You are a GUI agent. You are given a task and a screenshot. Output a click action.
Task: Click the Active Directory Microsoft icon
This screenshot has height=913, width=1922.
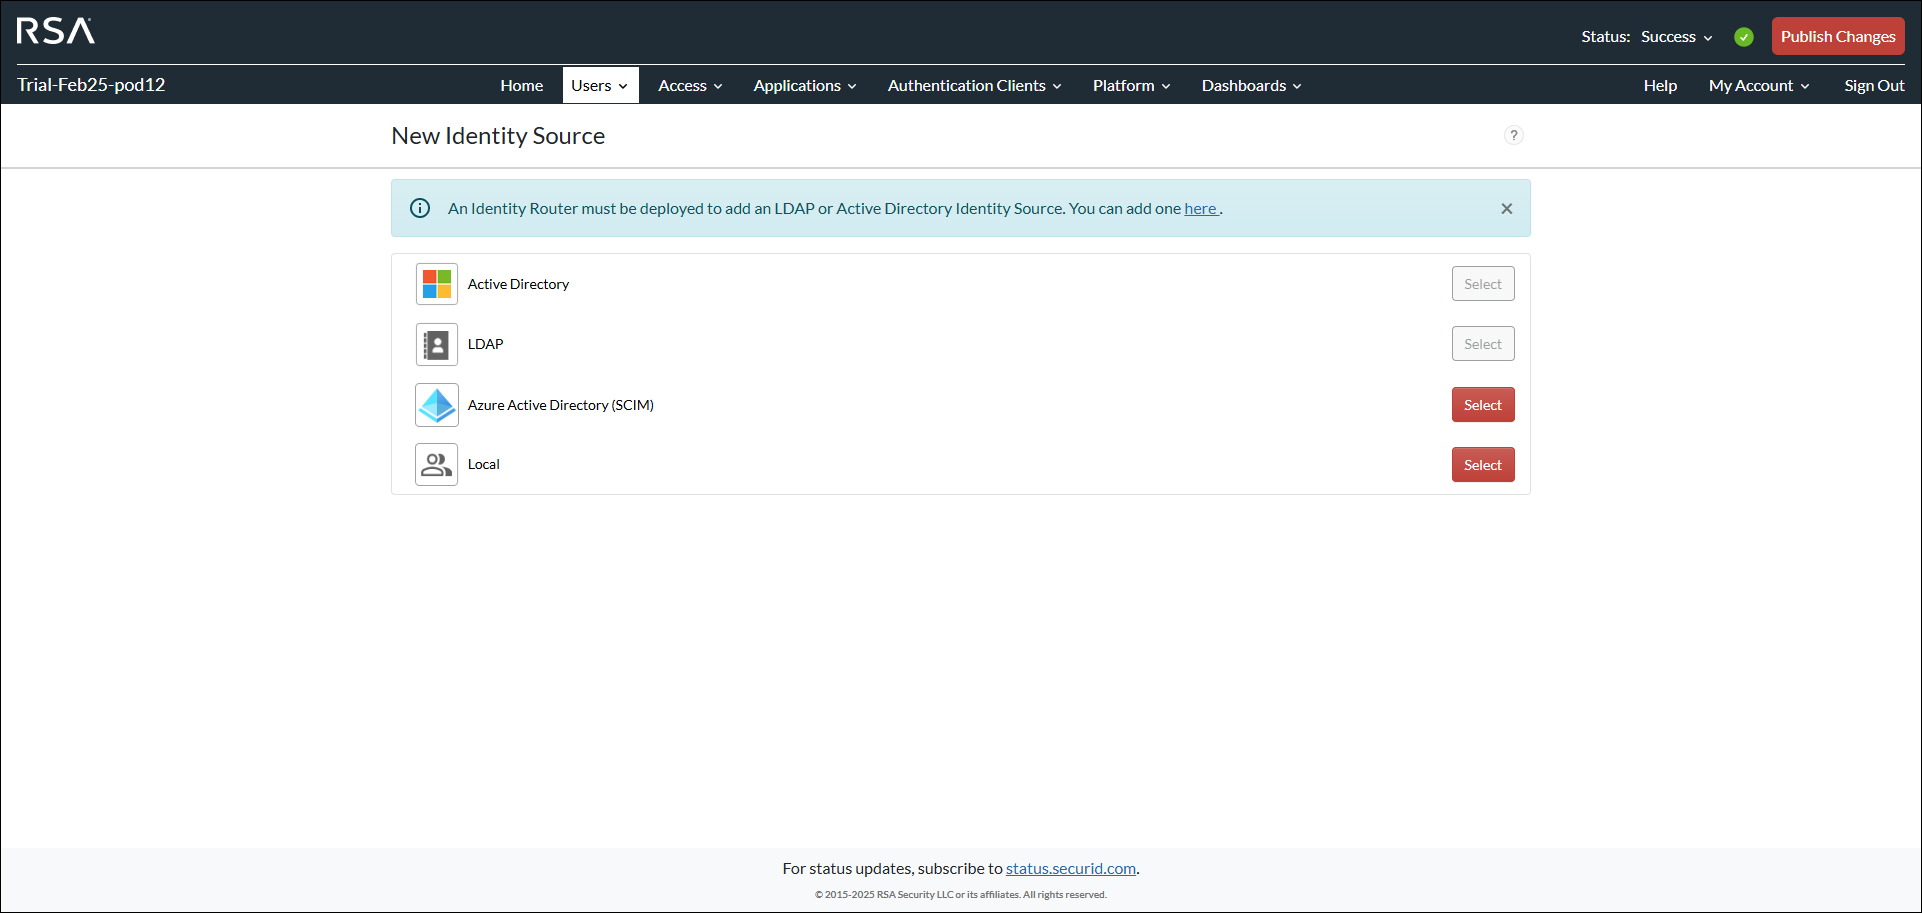pyautogui.click(x=436, y=283)
